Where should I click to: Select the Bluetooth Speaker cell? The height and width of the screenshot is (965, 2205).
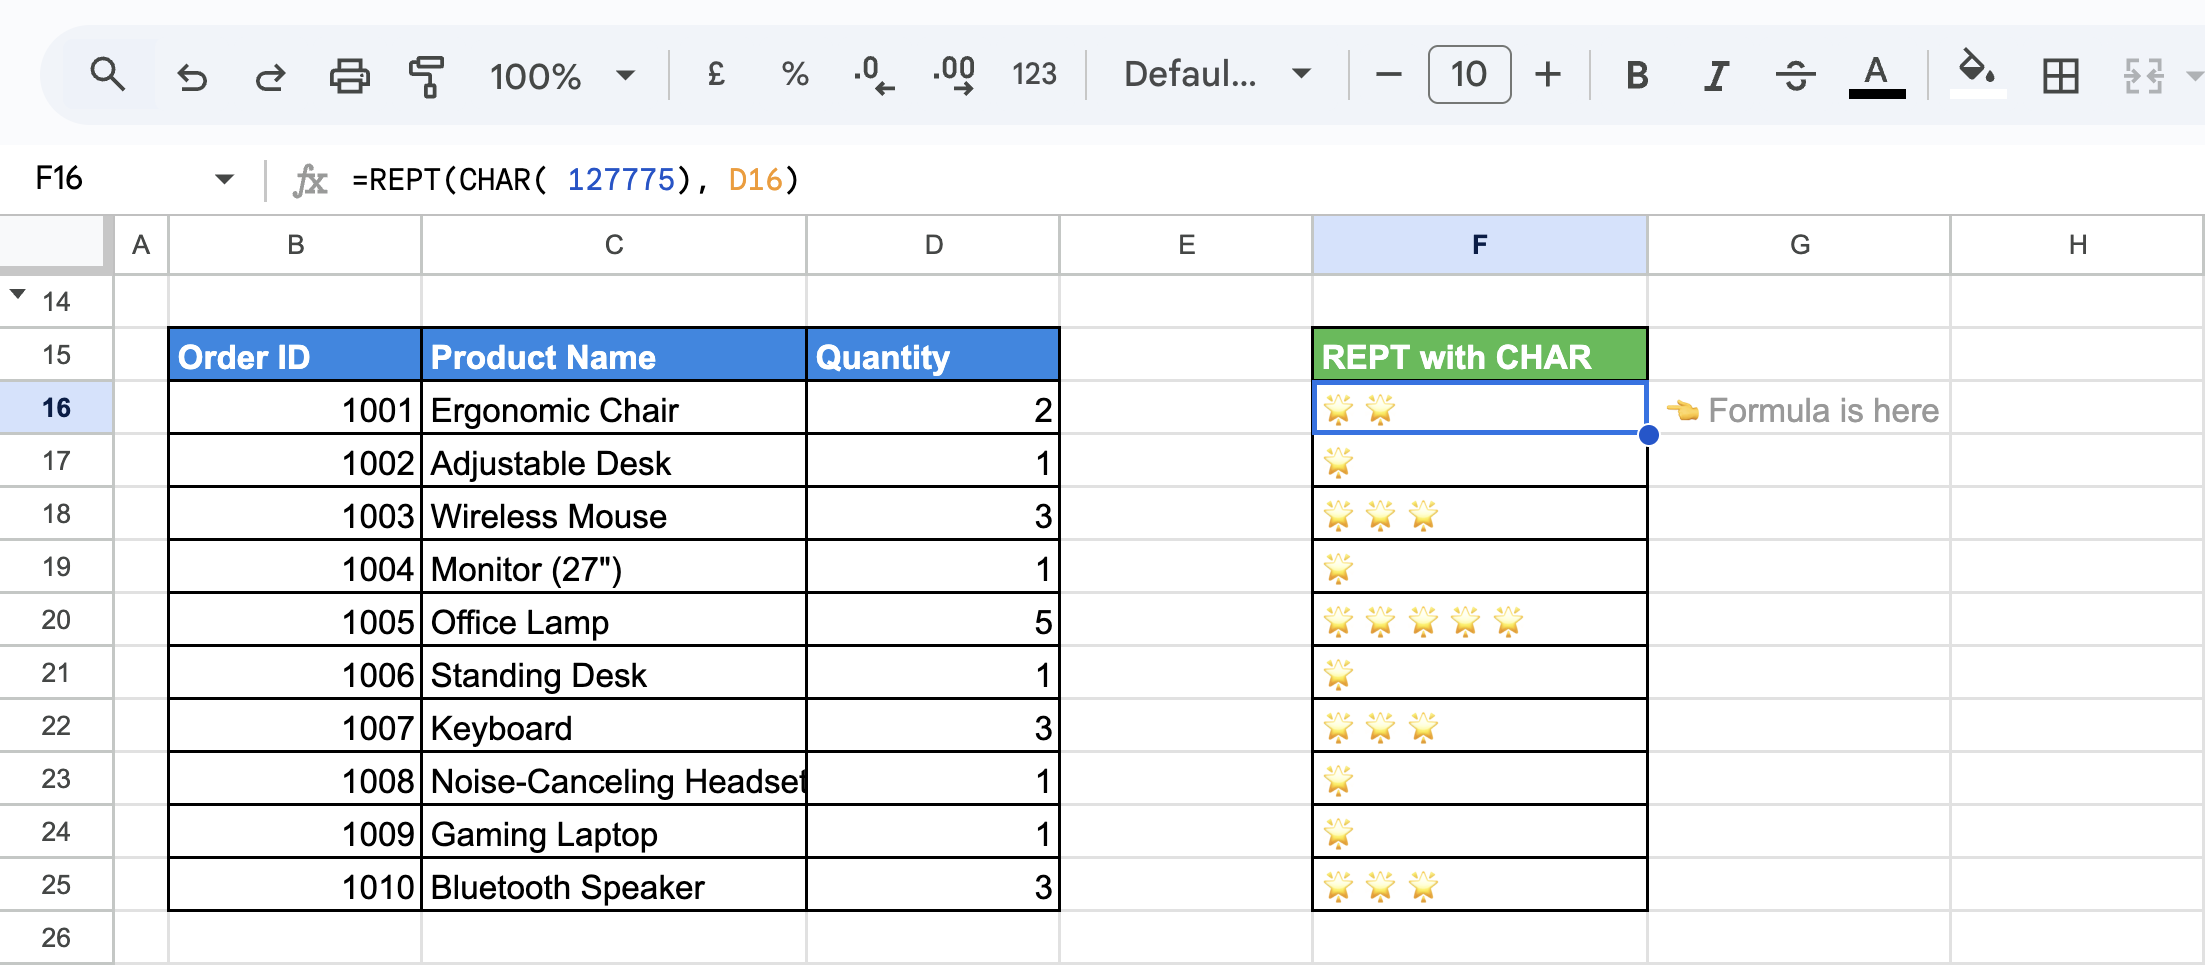(614, 886)
